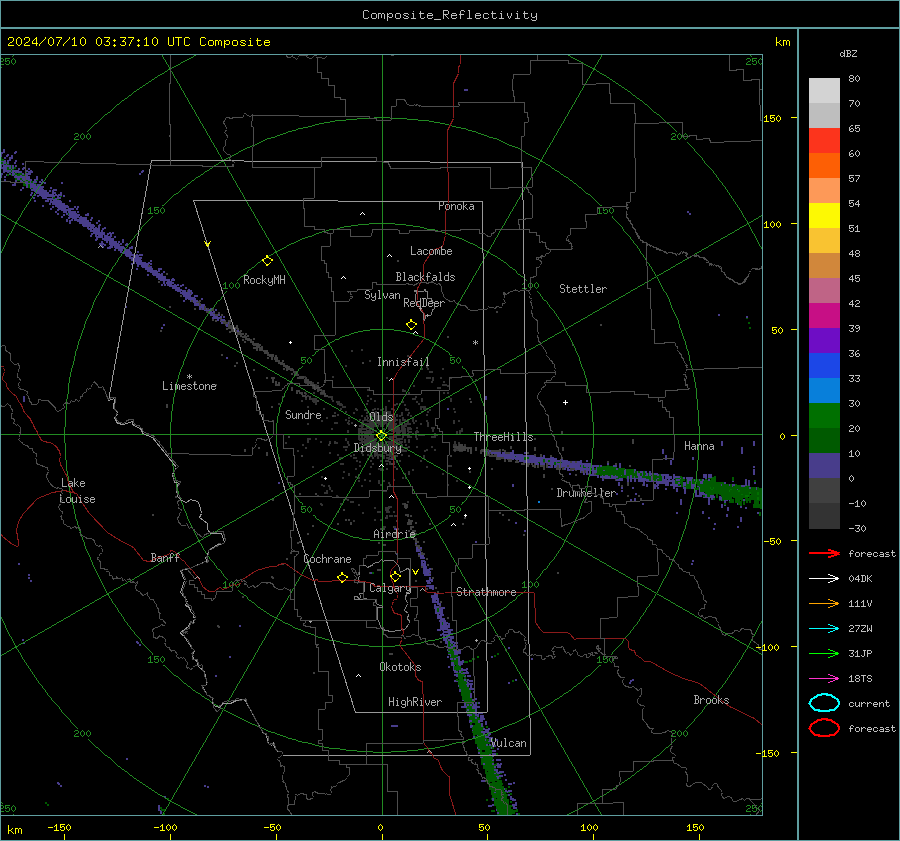The width and height of the screenshot is (900, 841).
Task: Click the Lacombe city label
Action: (431, 251)
